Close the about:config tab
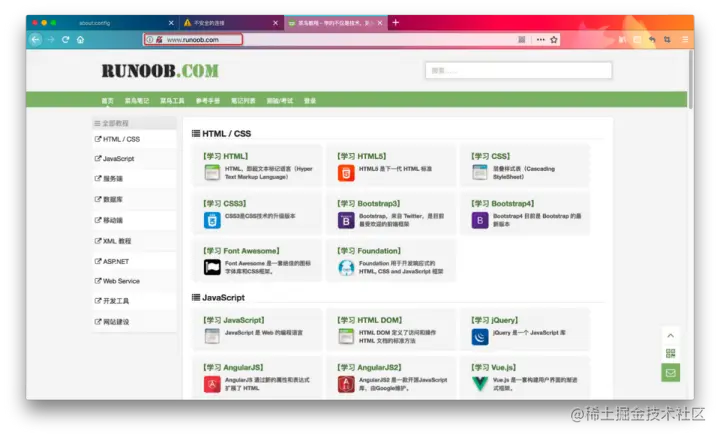Screen dimensions: 720x437 [x=171, y=22]
